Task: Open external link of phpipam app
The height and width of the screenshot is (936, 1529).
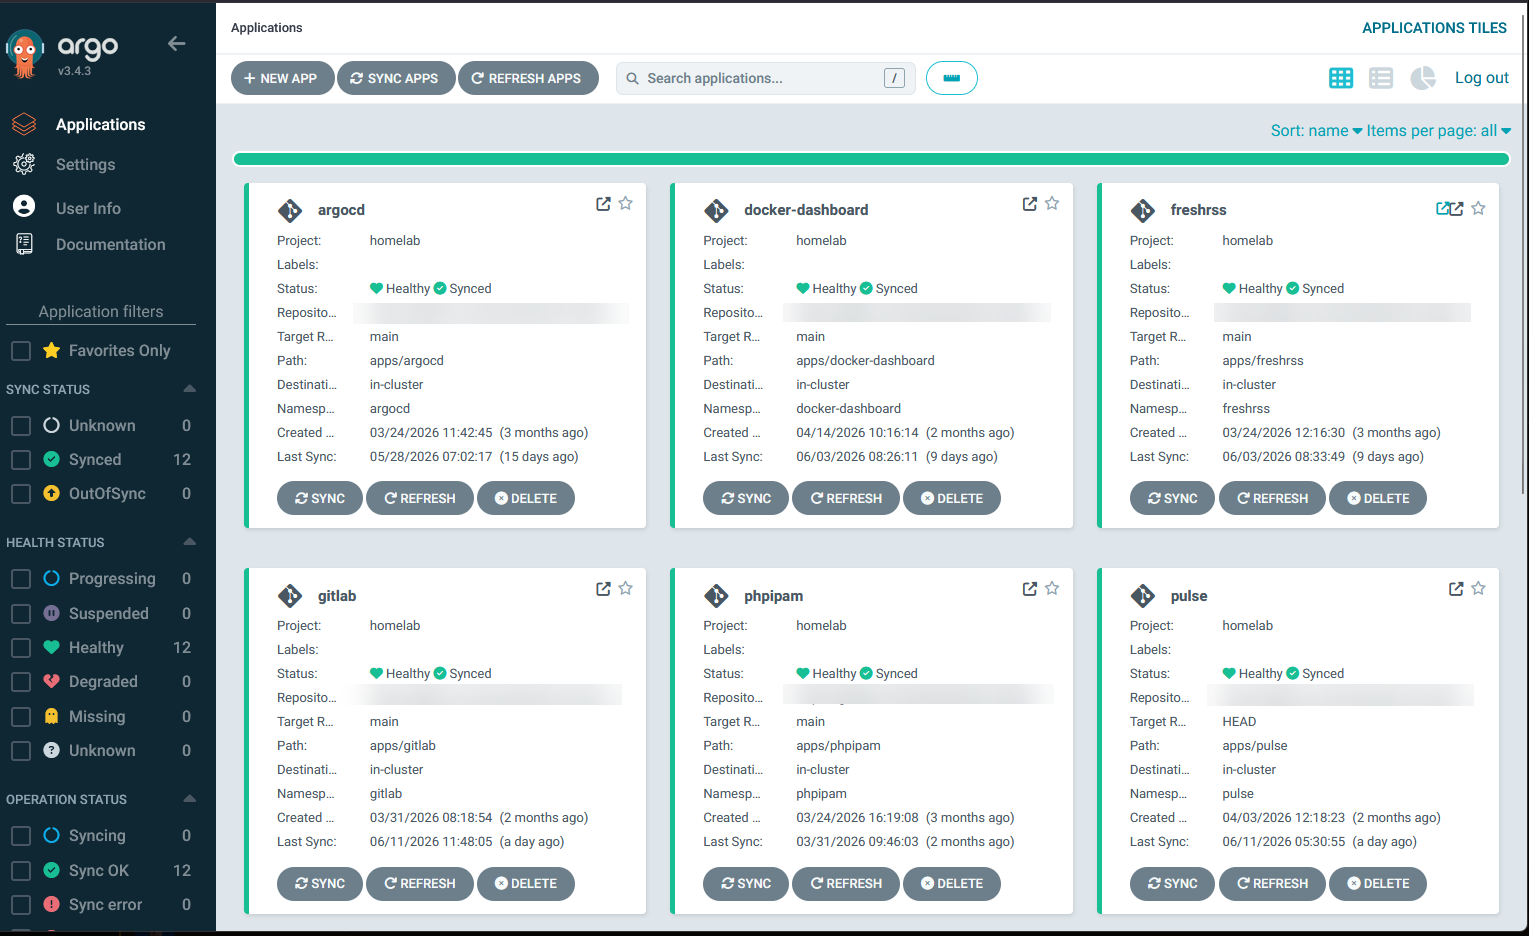Action: [1030, 589]
